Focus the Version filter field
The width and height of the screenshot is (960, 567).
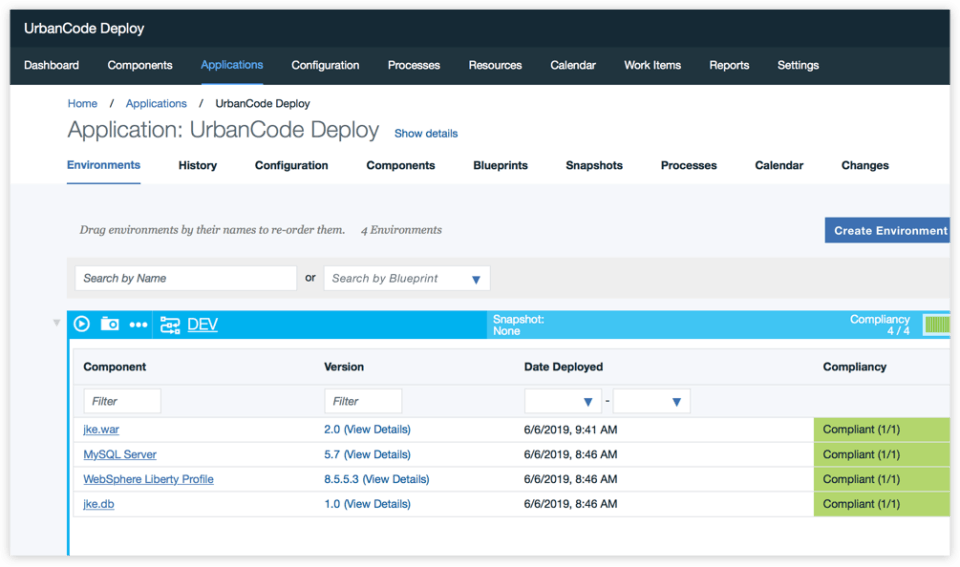click(363, 402)
